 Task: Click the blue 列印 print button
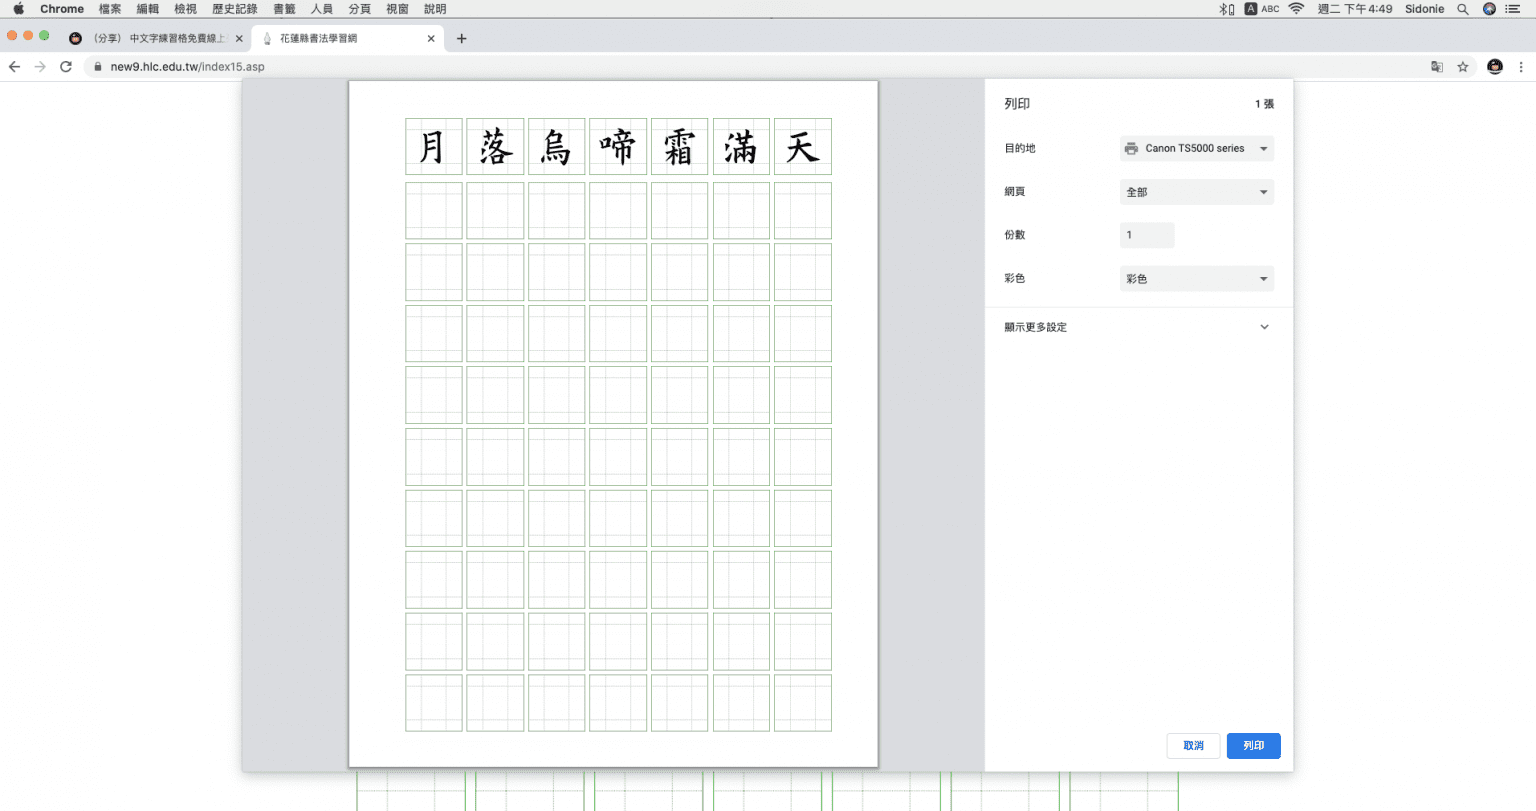pos(1253,746)
